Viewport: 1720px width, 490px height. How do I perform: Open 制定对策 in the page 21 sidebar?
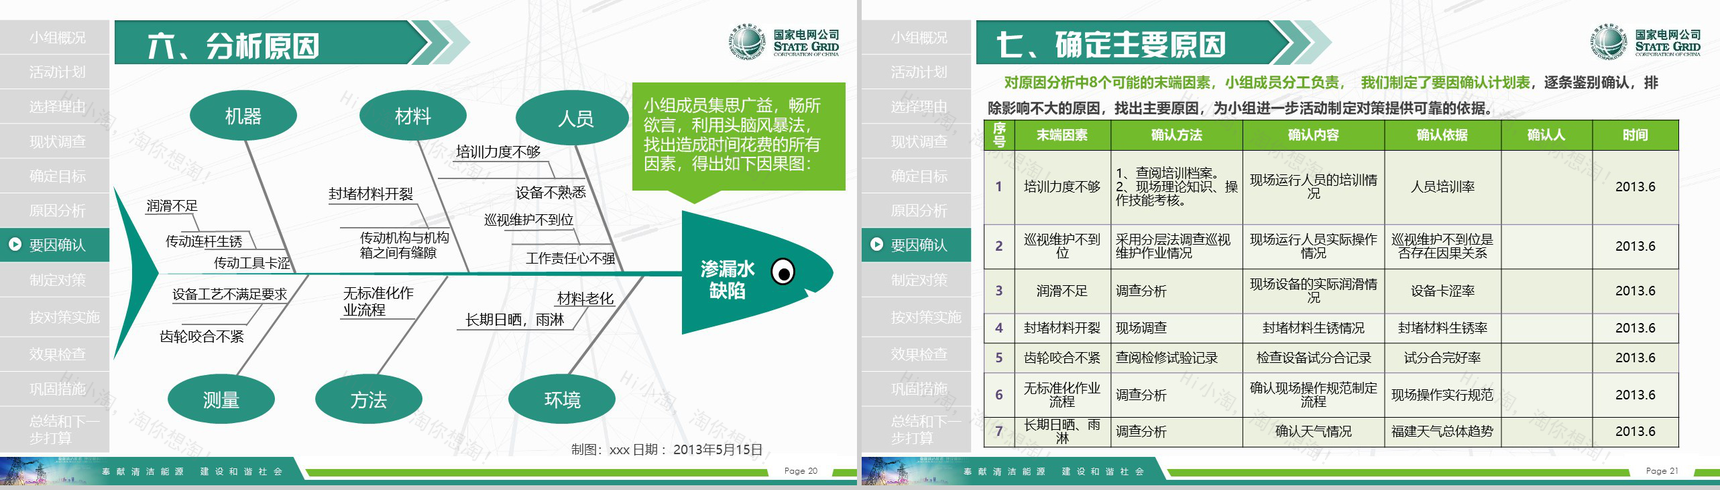[917, 280]
